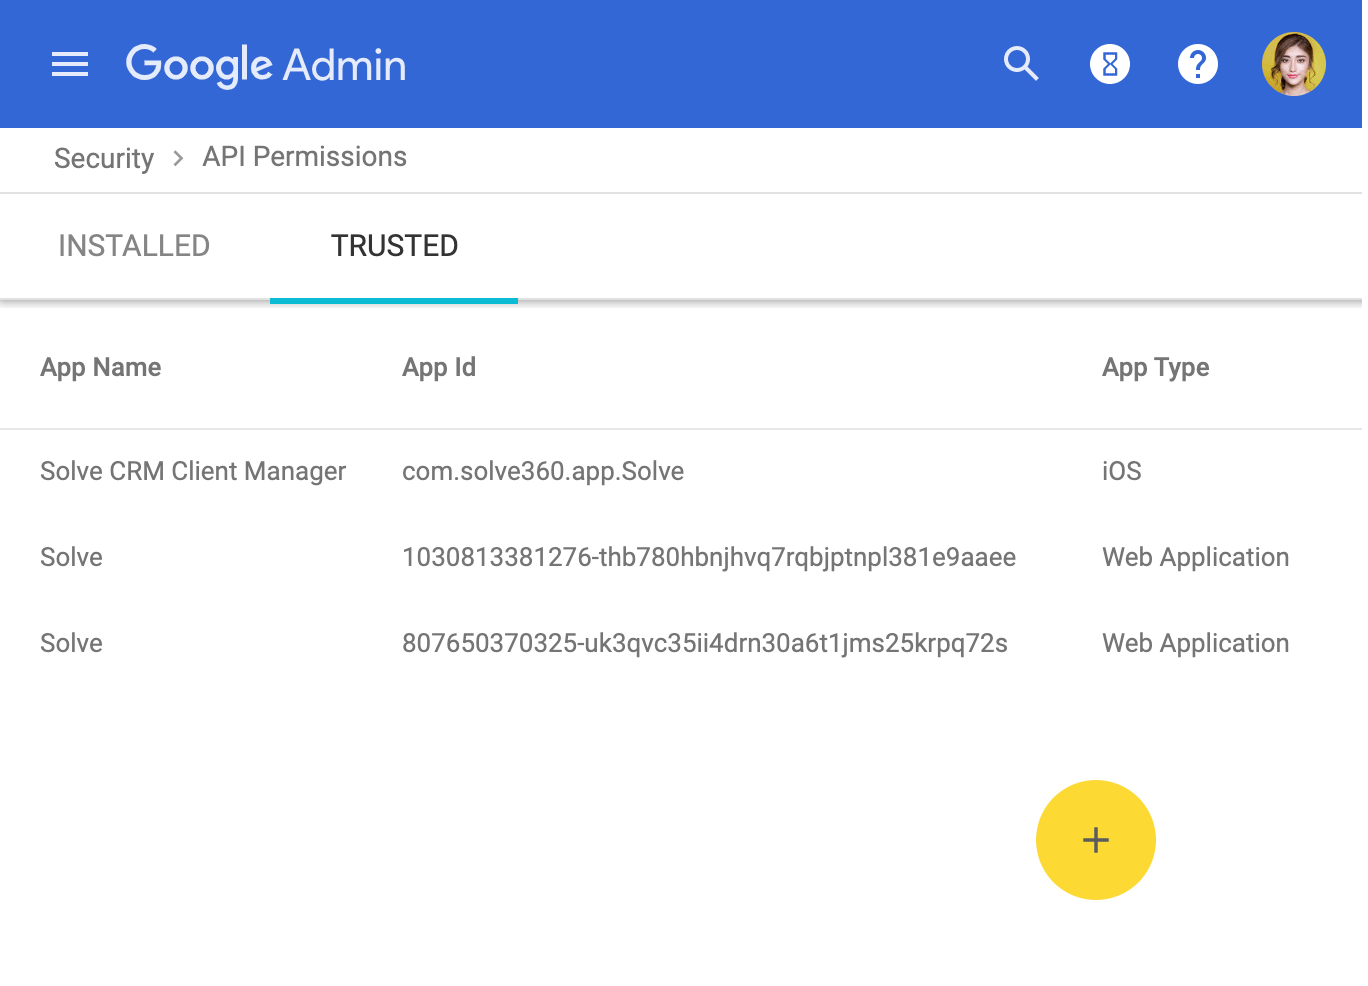
Task: Click the yellow add app button
Action: coord(1095,840)
